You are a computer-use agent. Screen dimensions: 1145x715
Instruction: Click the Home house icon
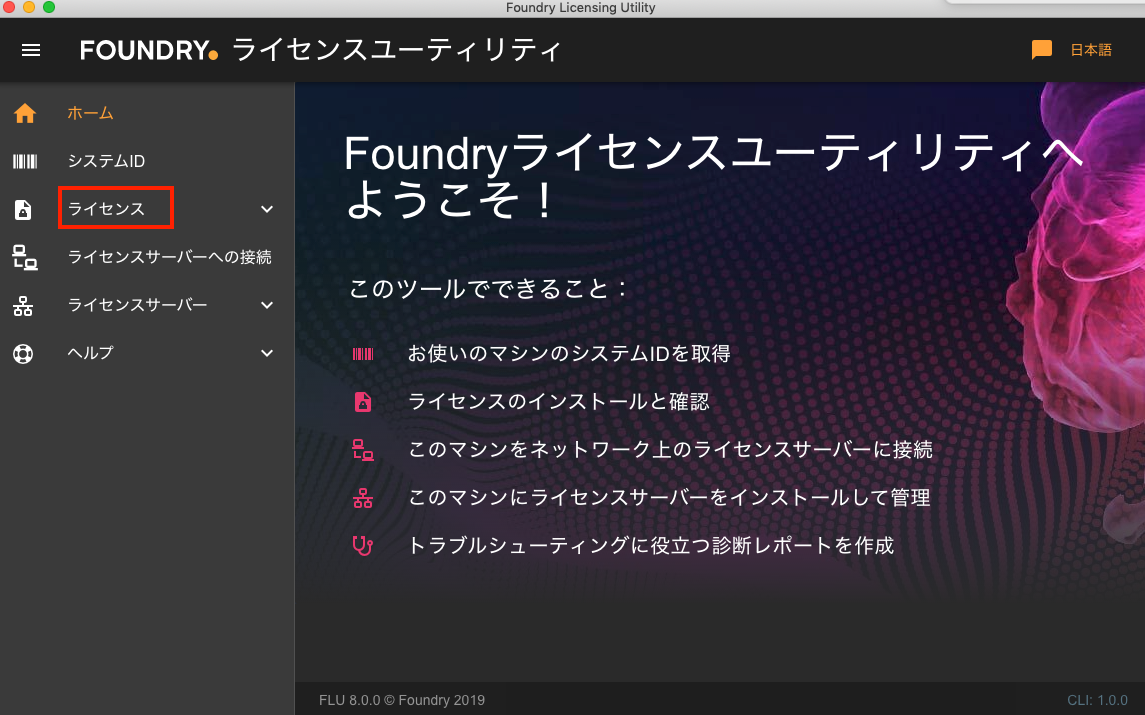(x=25, y=113)
